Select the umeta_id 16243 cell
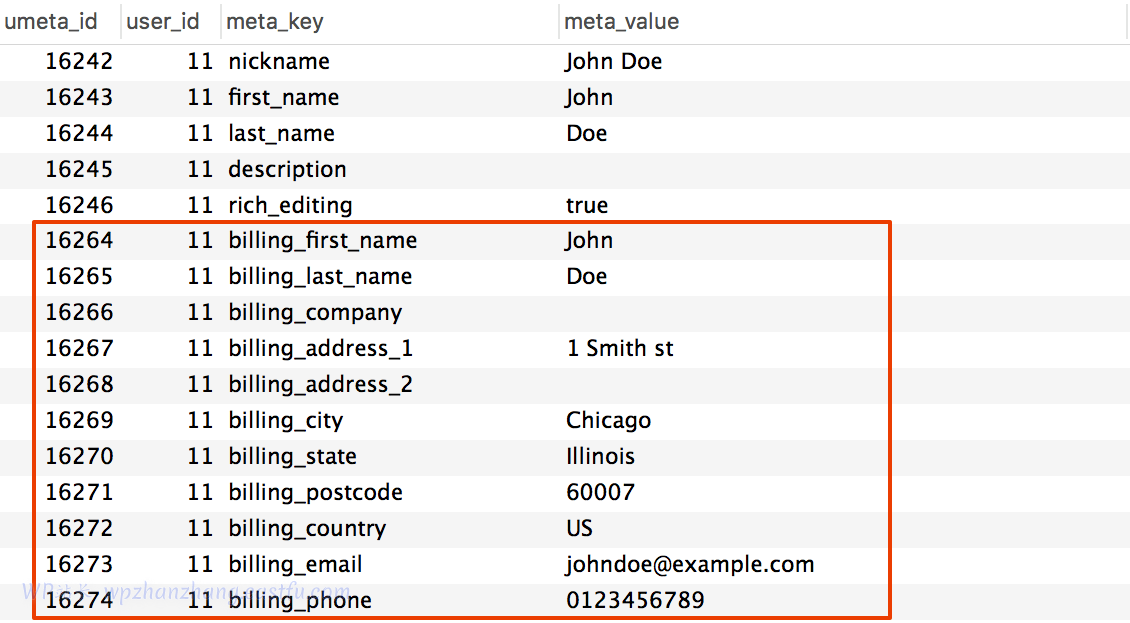Screen dimensions: 1130x623 coord(79,98)
